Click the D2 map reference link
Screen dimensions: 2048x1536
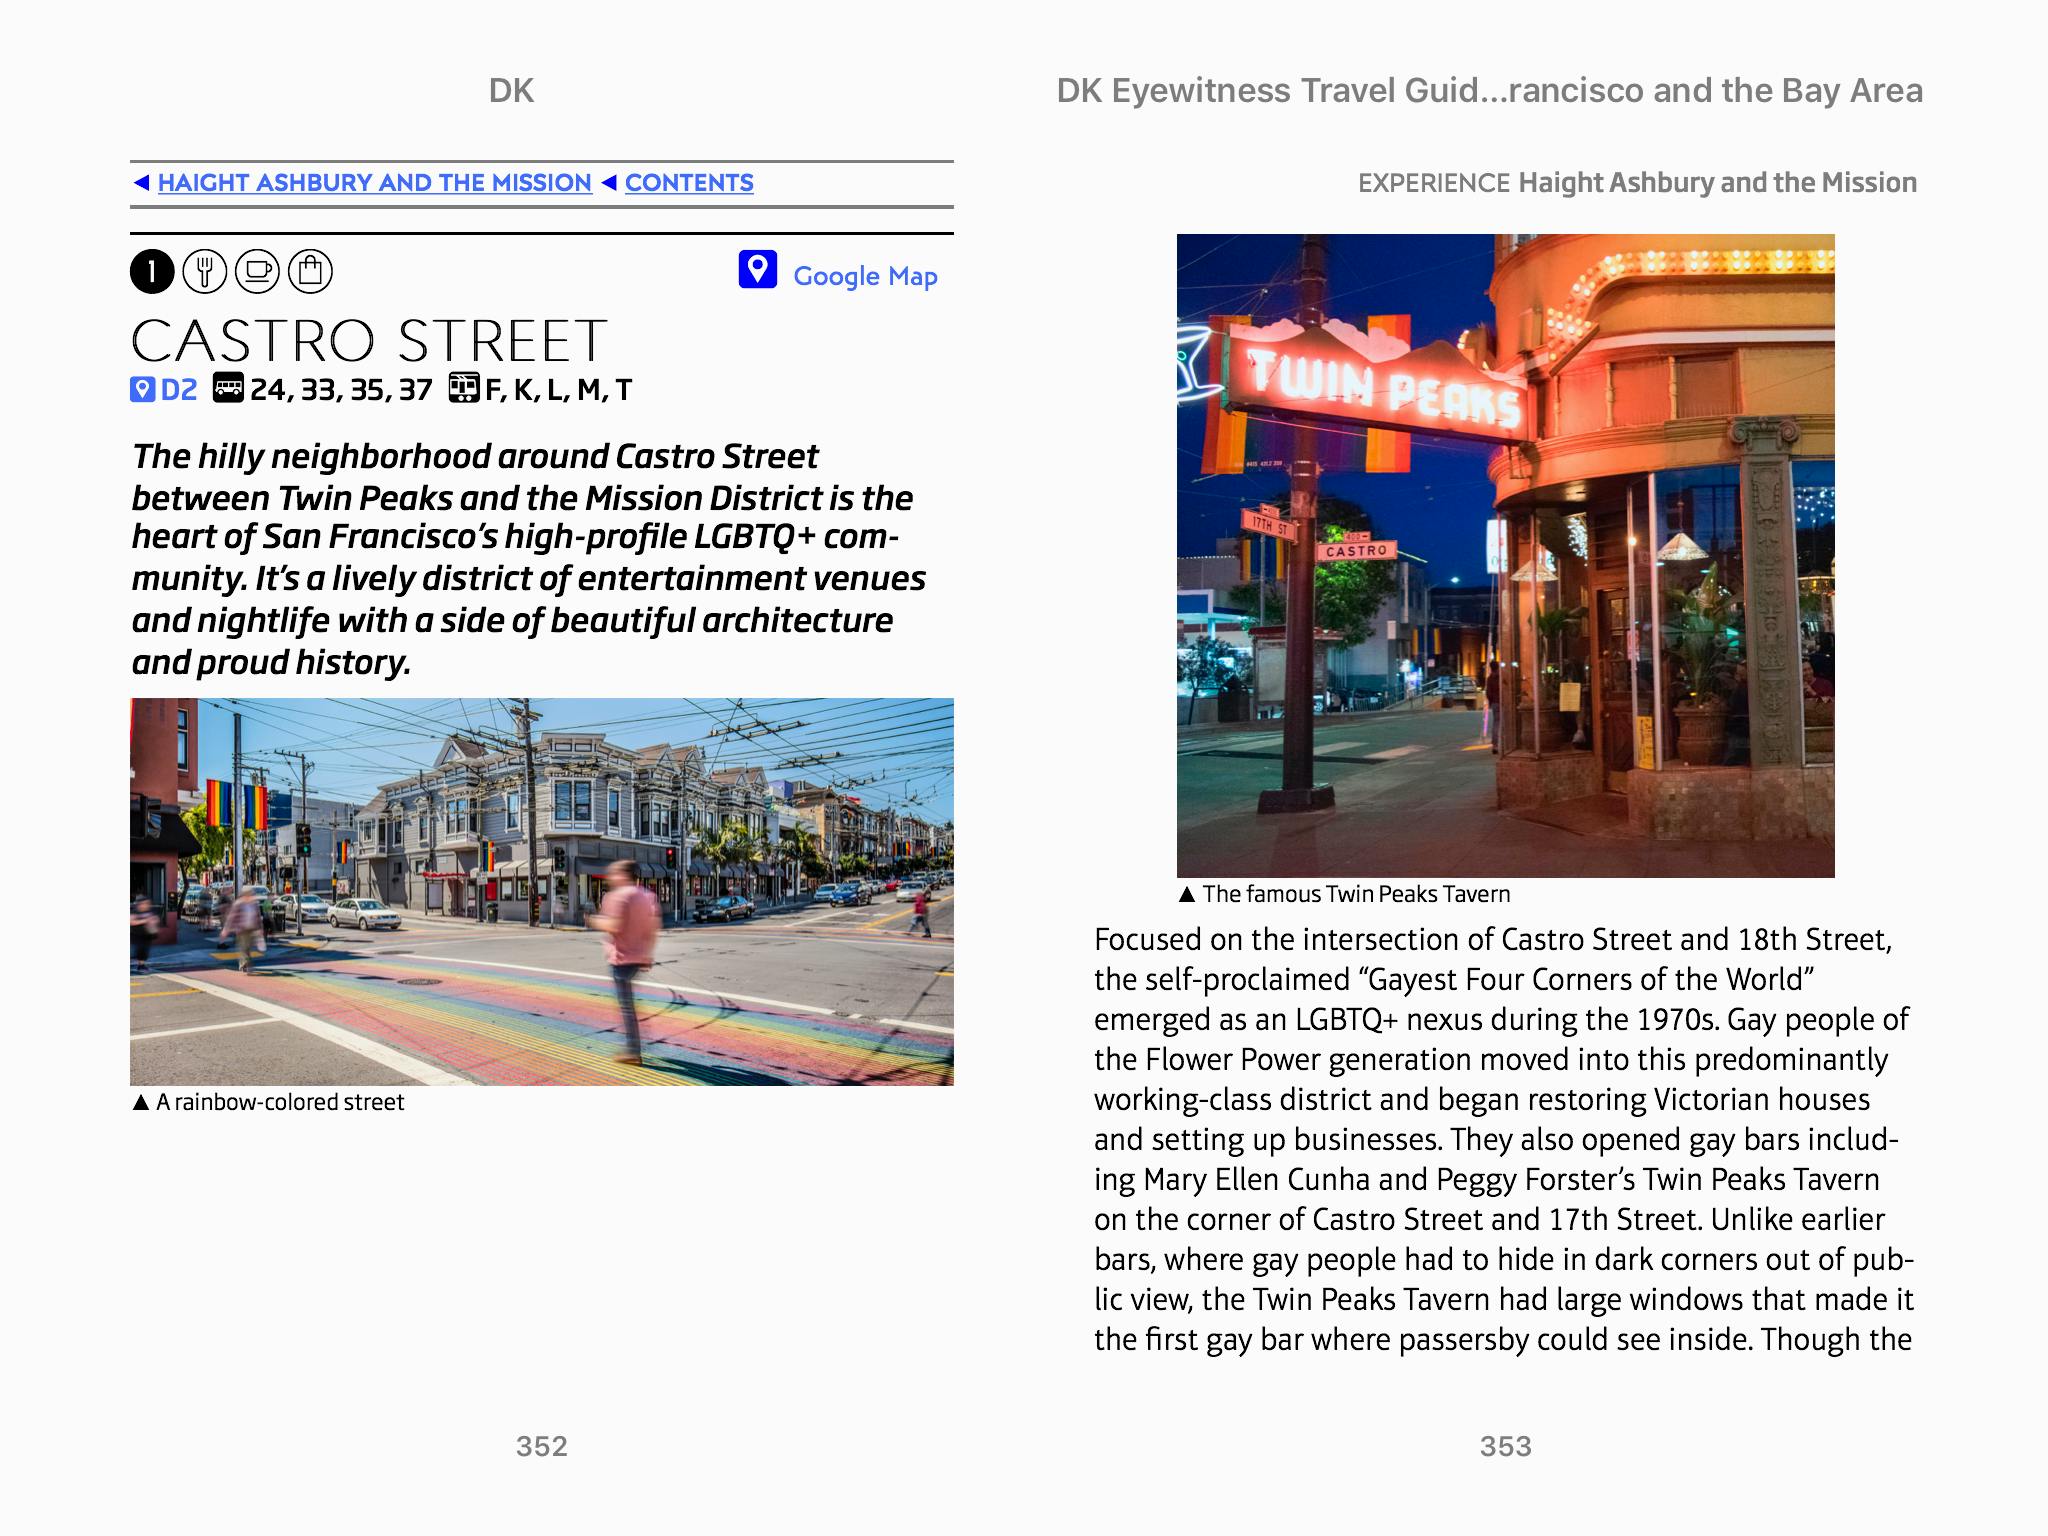point(179,389)
